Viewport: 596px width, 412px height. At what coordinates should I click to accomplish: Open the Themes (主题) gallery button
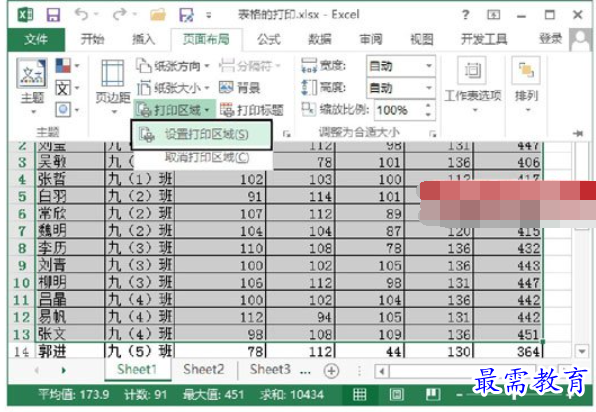32,86
